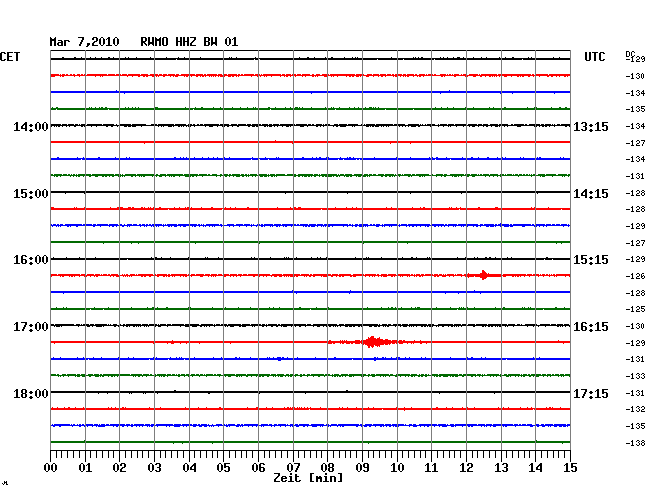Screen dimensions: 650x494
Task: Click minute 00 on the time axis
Action: tap(50, 467)
